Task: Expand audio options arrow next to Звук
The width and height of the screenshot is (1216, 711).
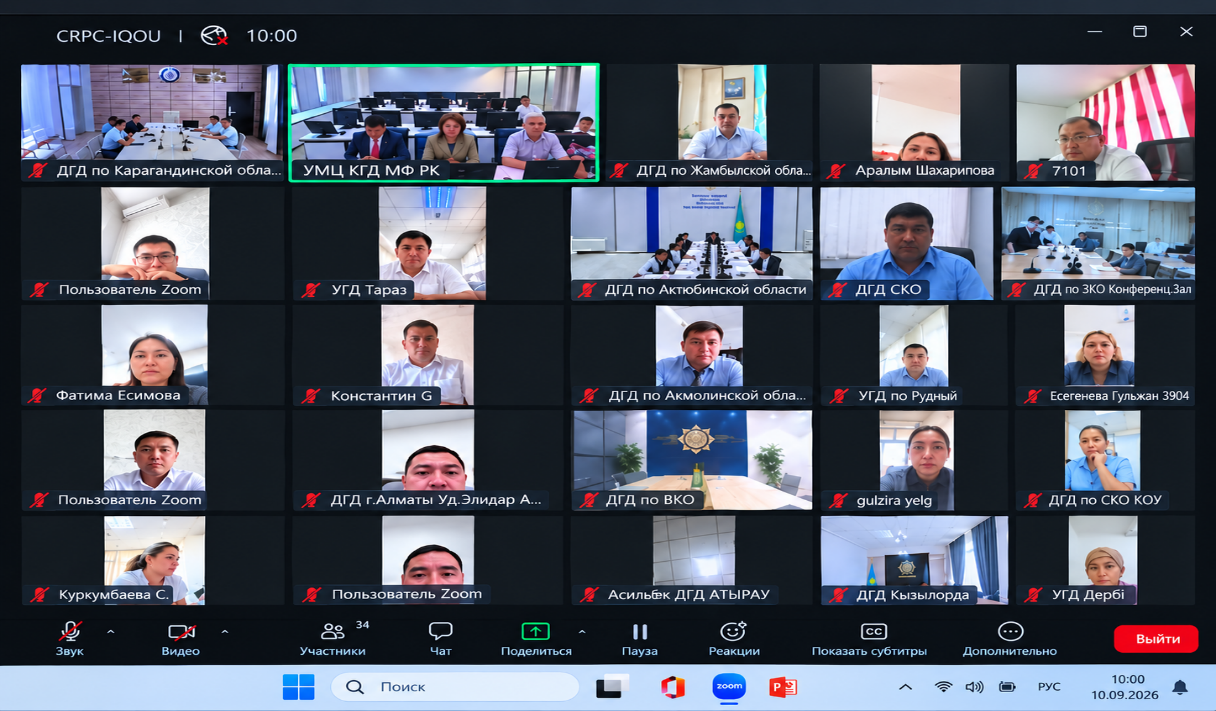Action: pos(110,632)
